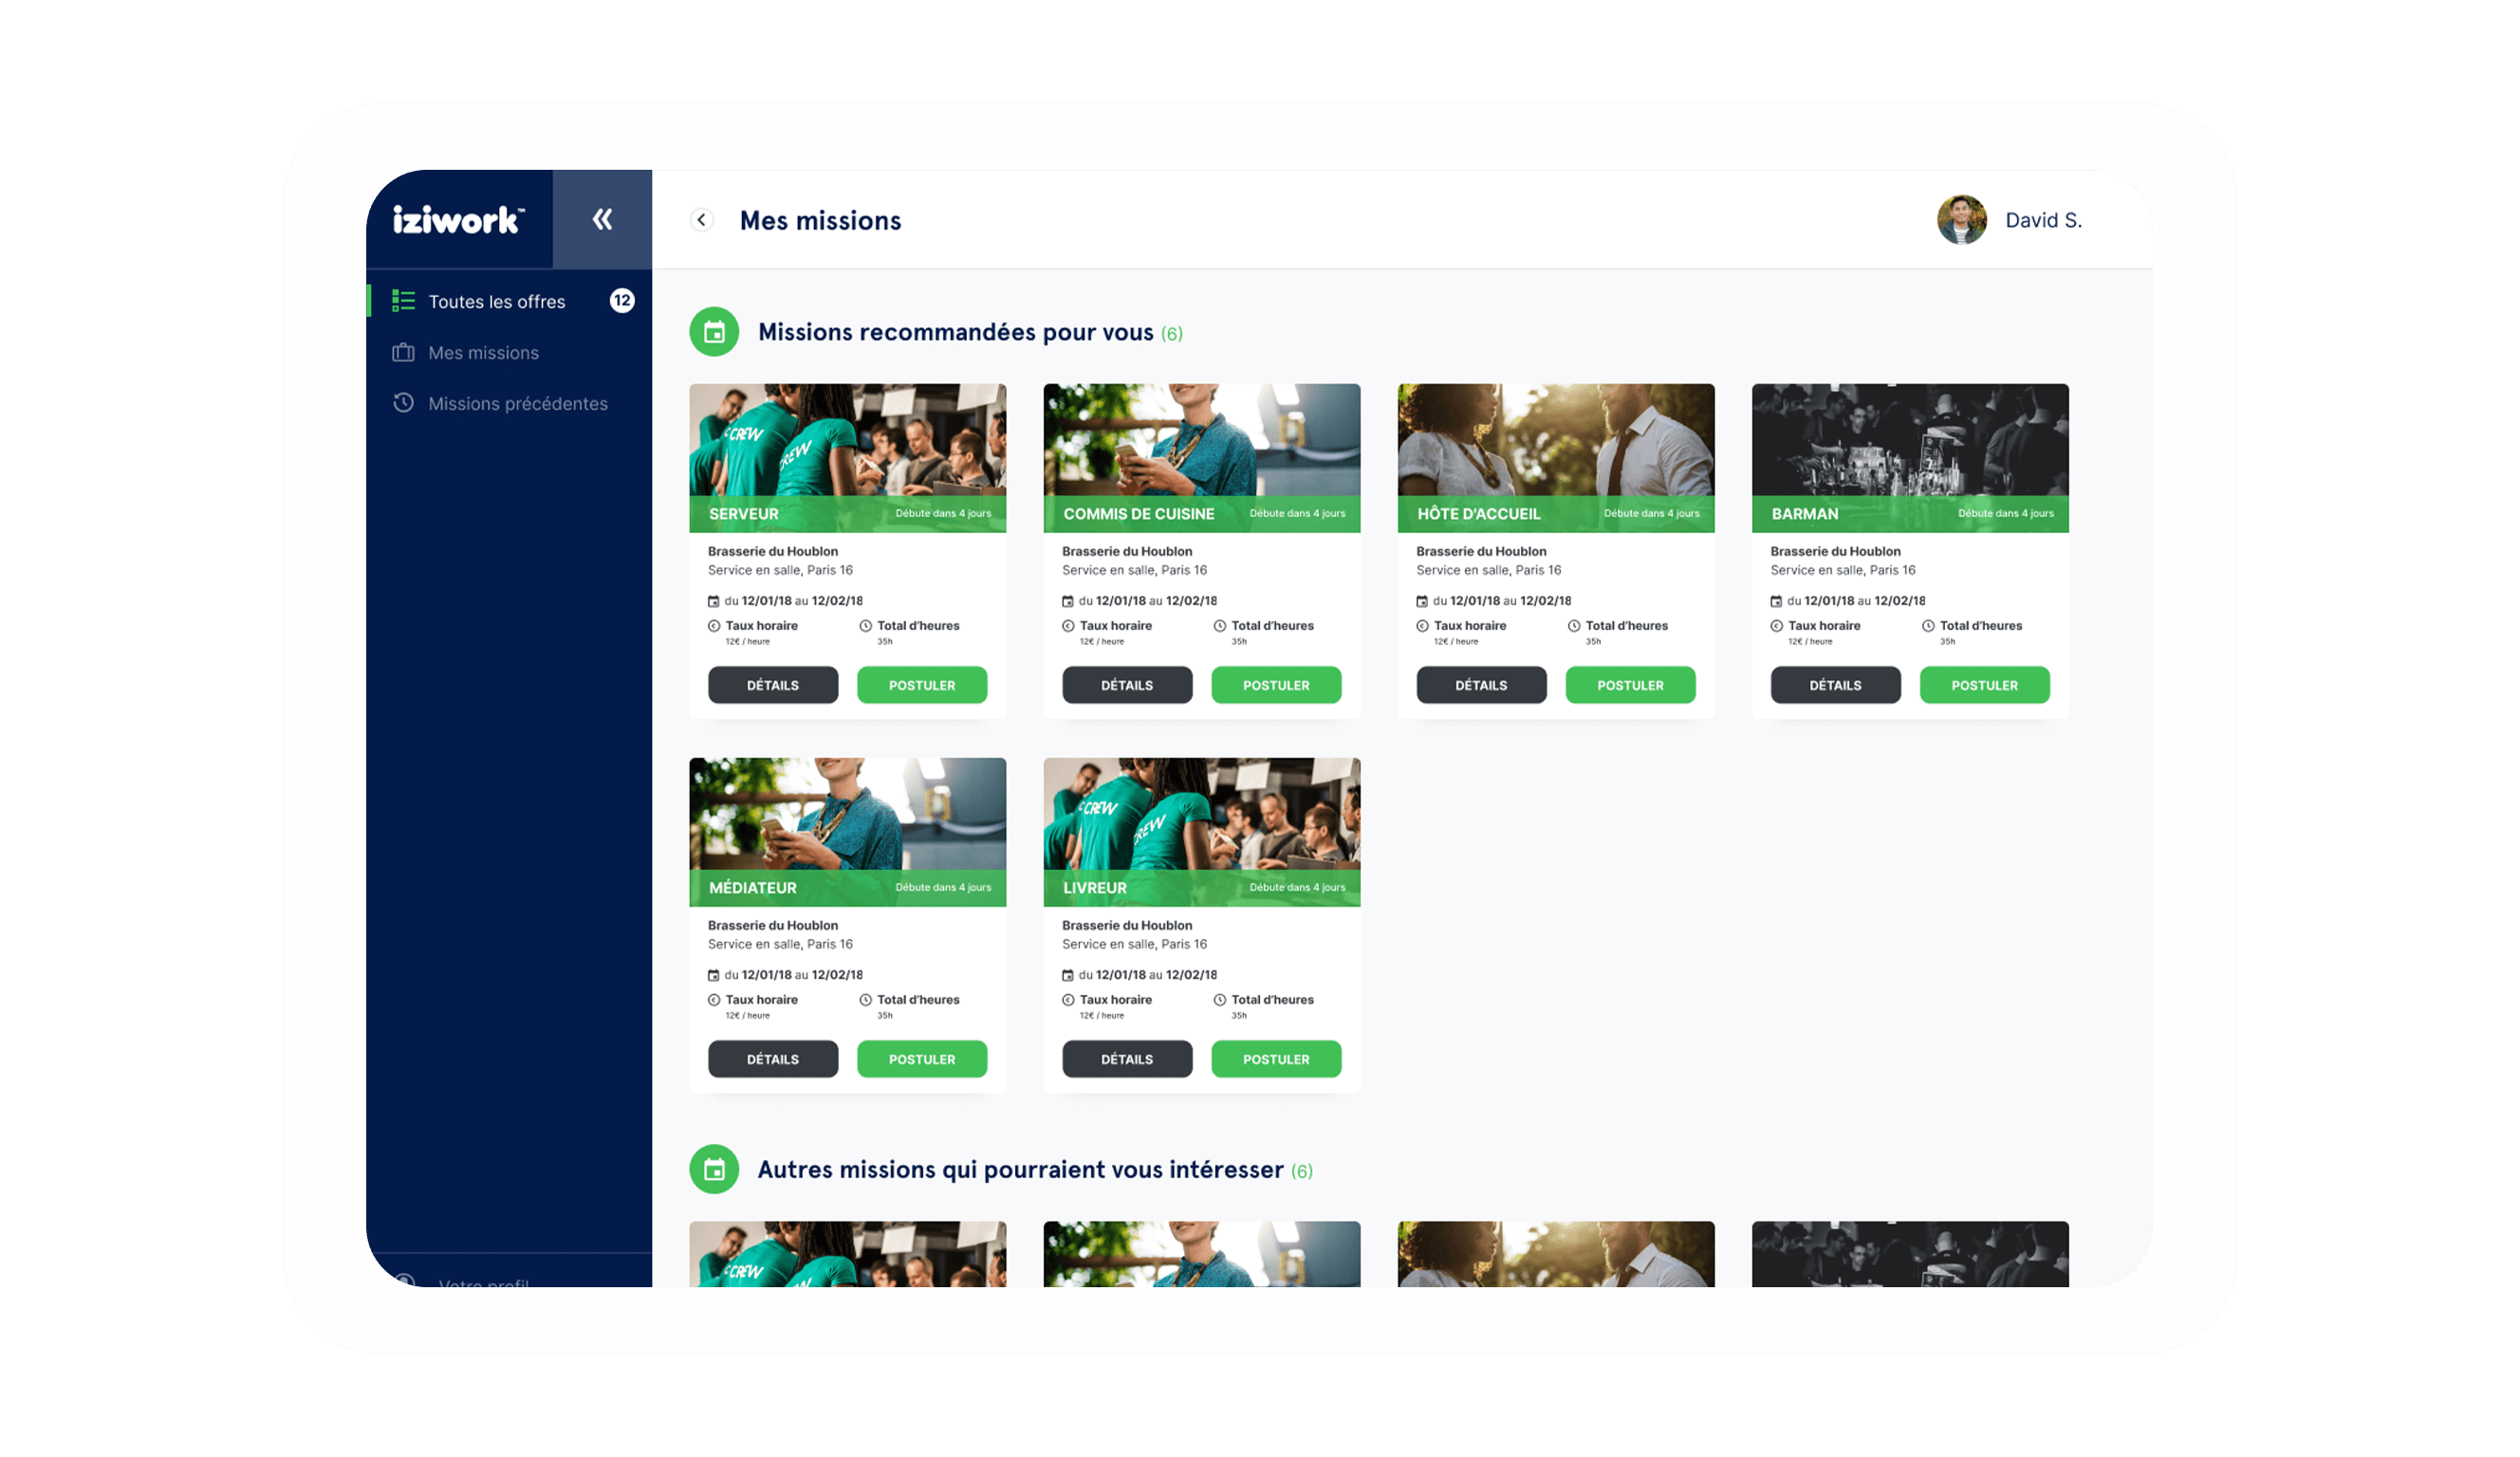The height and width of the screenshot is (1457, 2520).
Task: Click the back arrow beside Mes missions
Action: point(702,220)
